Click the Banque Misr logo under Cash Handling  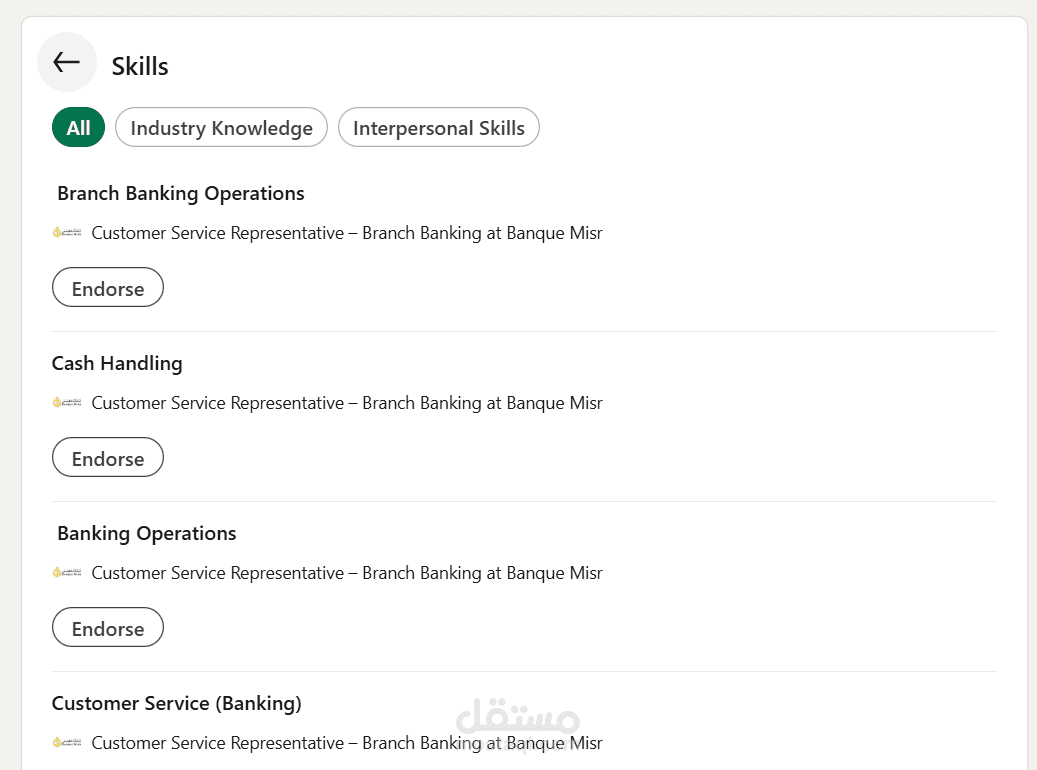67,403
